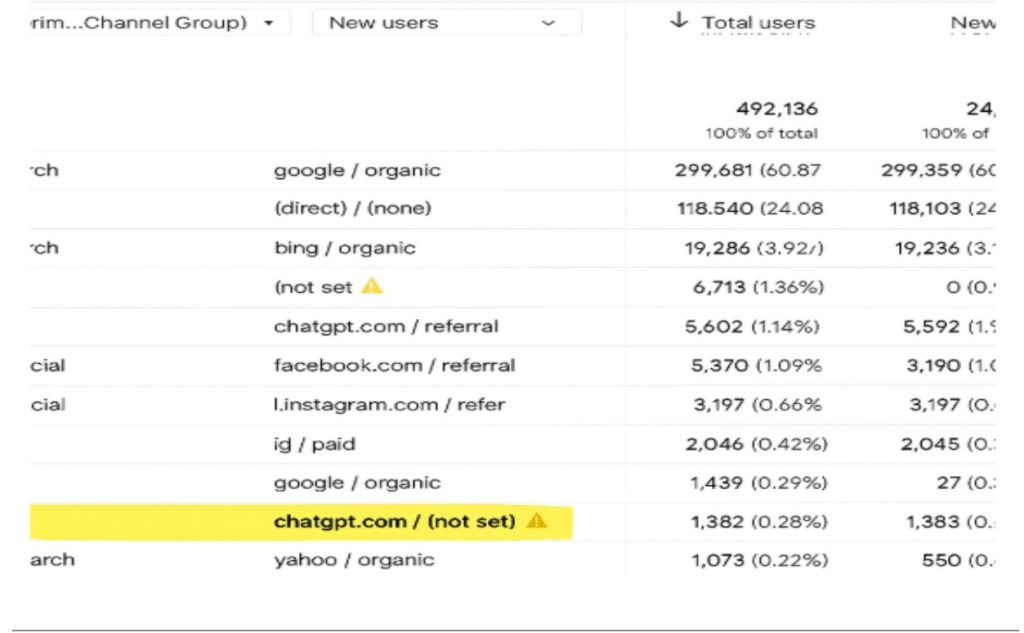Image resolution: width=1024 pixels, height=633 pixels.
Task: Click the sort arrow beside Total users
Action: tap(679, 21)
